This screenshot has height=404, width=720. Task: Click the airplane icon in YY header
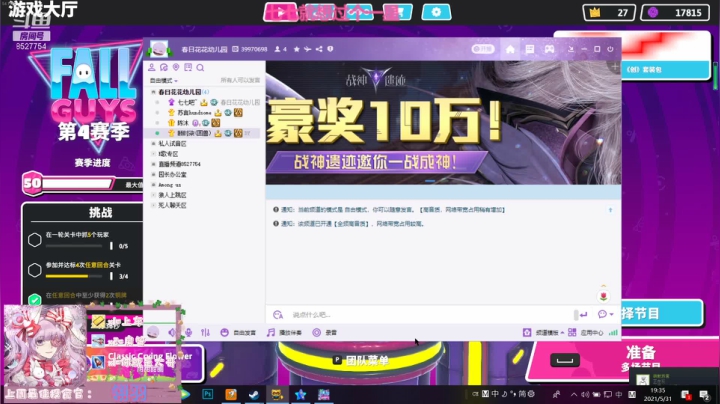(307, 49)
